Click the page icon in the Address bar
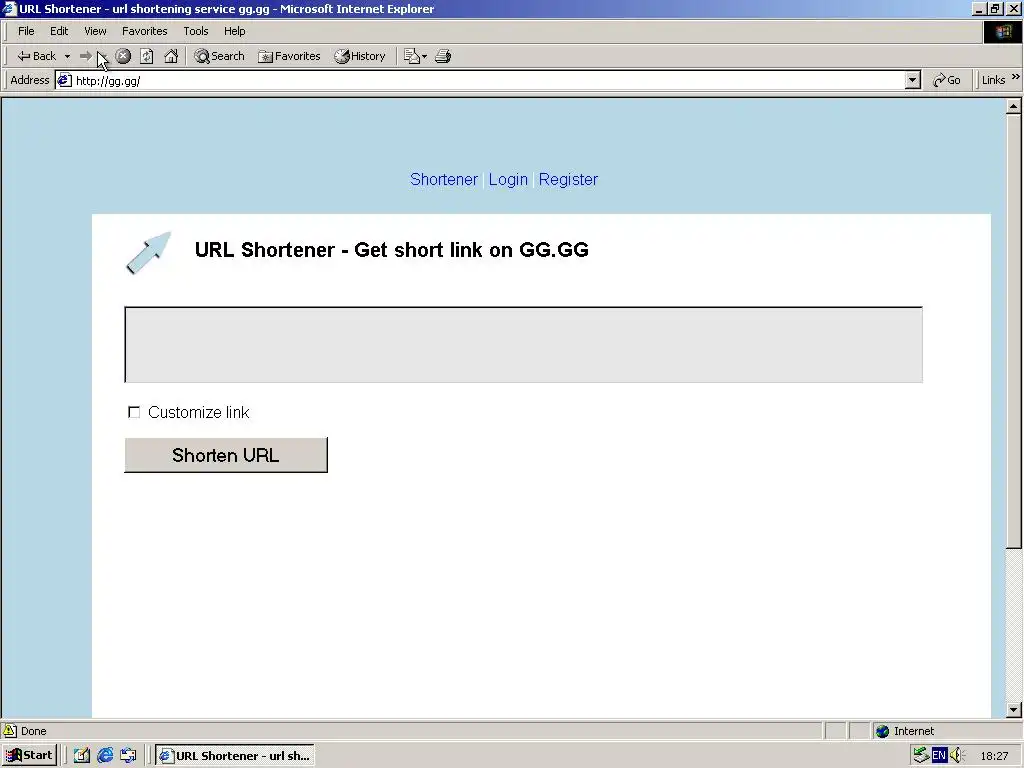The image size is (1024, 768). [64, 80]
